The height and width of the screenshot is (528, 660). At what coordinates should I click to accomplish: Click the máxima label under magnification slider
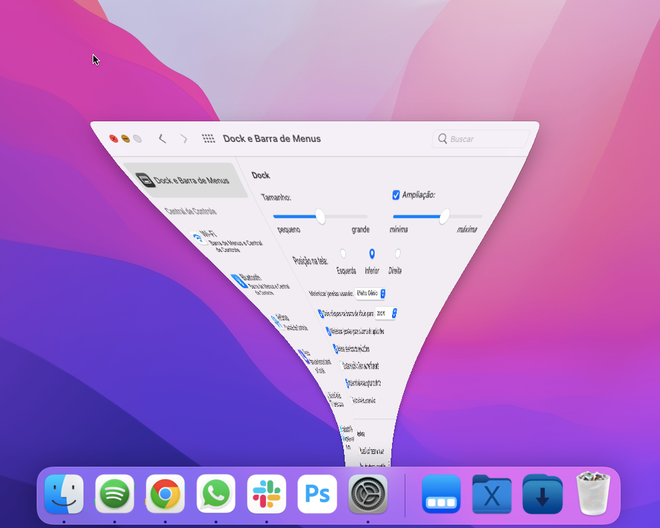467,229
